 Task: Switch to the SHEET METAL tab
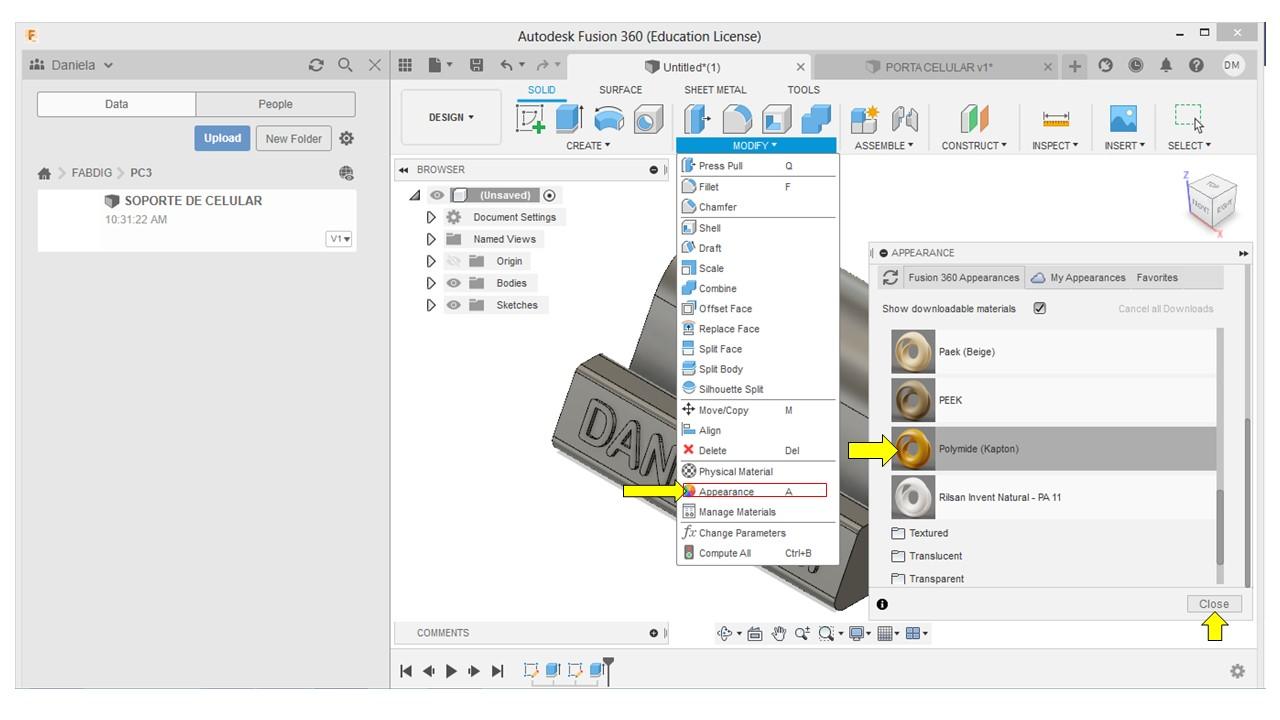click(x=715, y=90)
